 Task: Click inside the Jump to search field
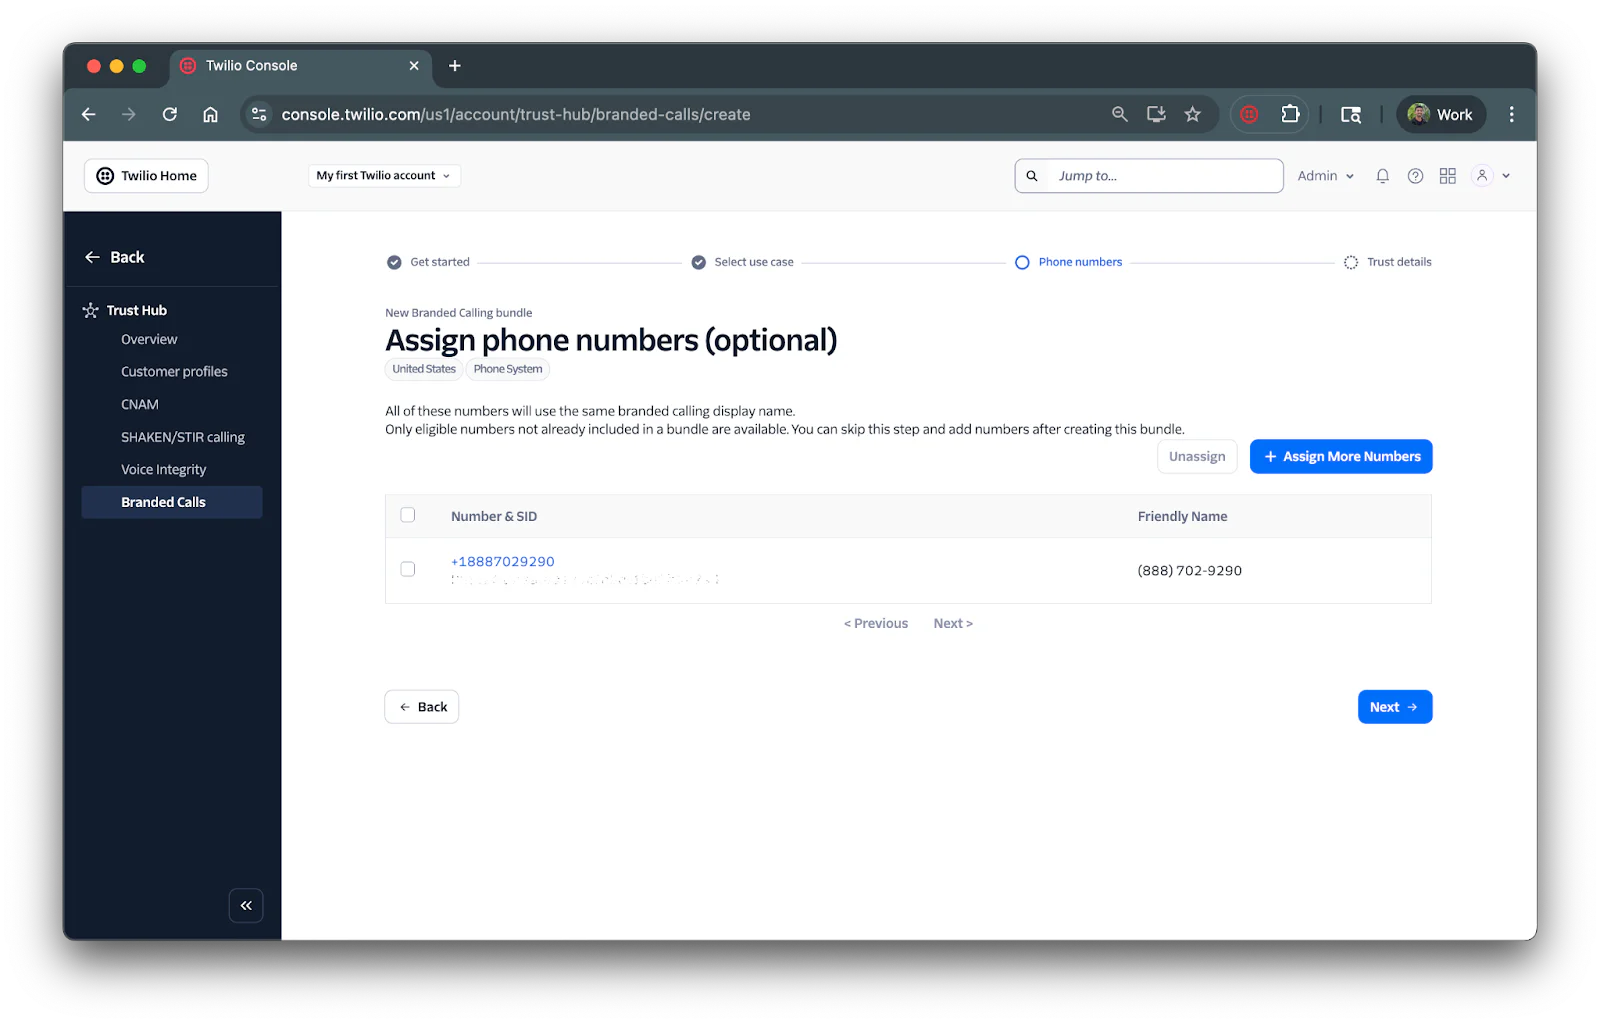click(1150, 175)
